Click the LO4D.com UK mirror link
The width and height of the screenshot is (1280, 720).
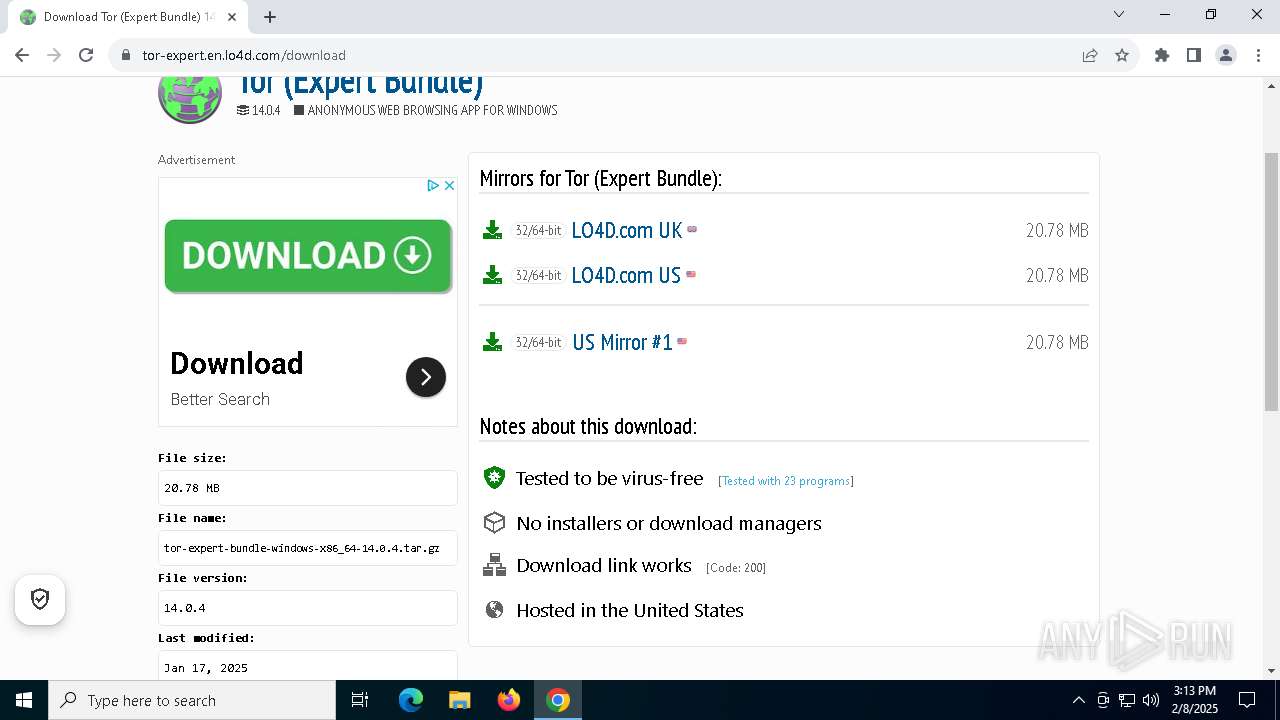point(626,230)
